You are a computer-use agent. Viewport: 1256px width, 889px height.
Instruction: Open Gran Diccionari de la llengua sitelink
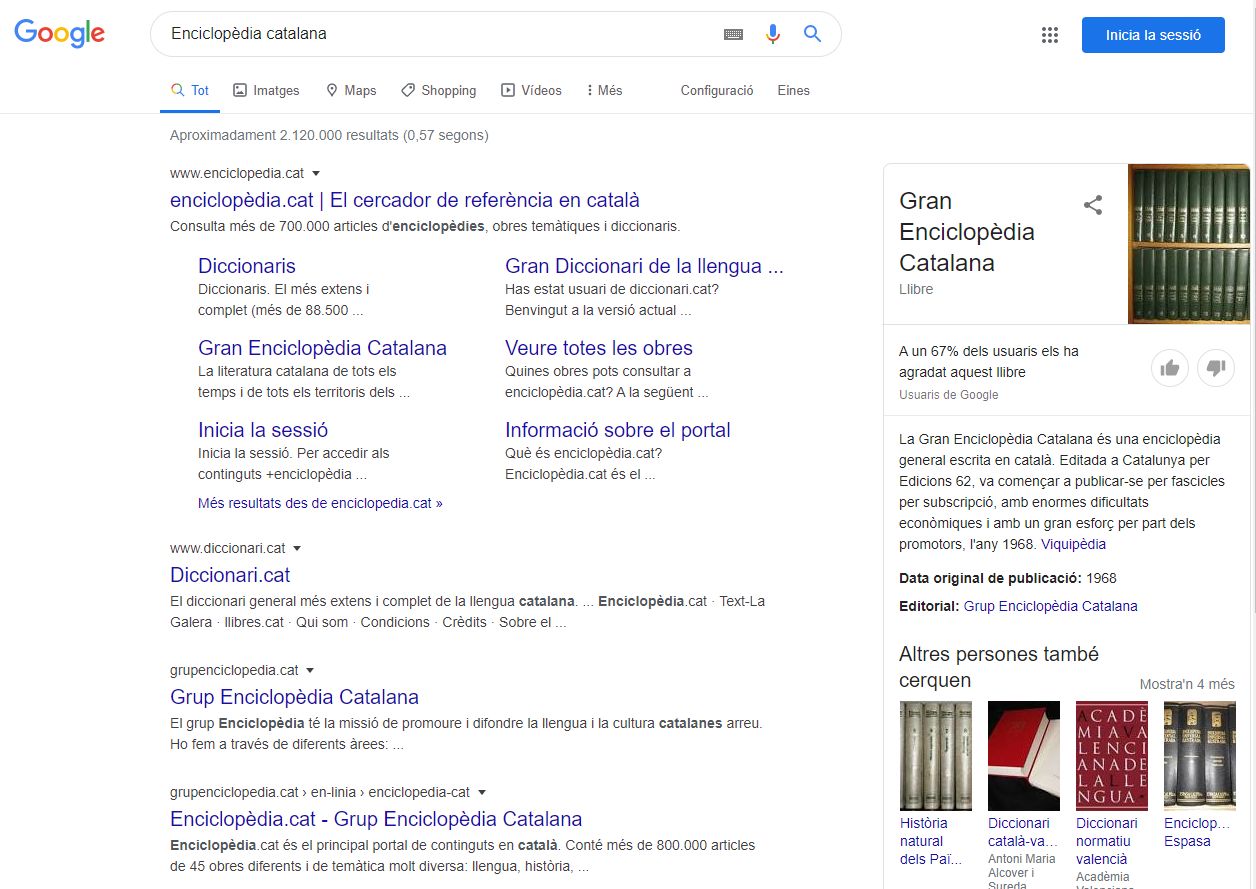(x=644, y=266)
